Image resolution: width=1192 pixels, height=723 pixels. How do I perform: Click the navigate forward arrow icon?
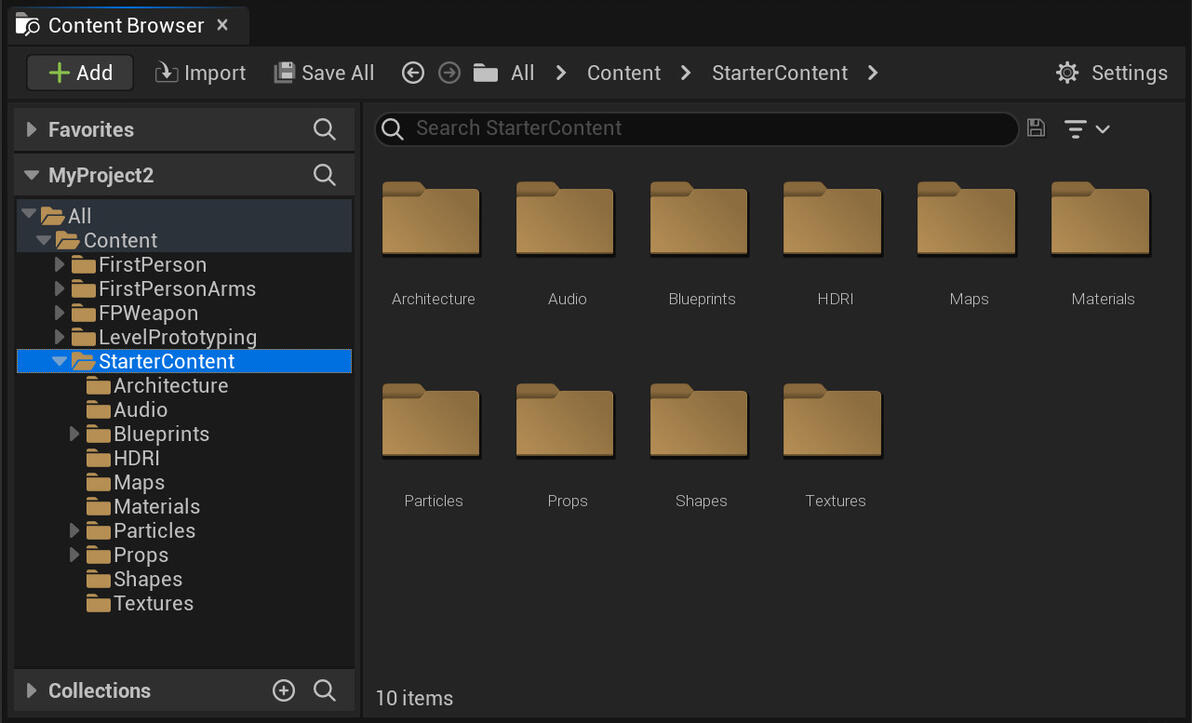[x=450, y=73]
